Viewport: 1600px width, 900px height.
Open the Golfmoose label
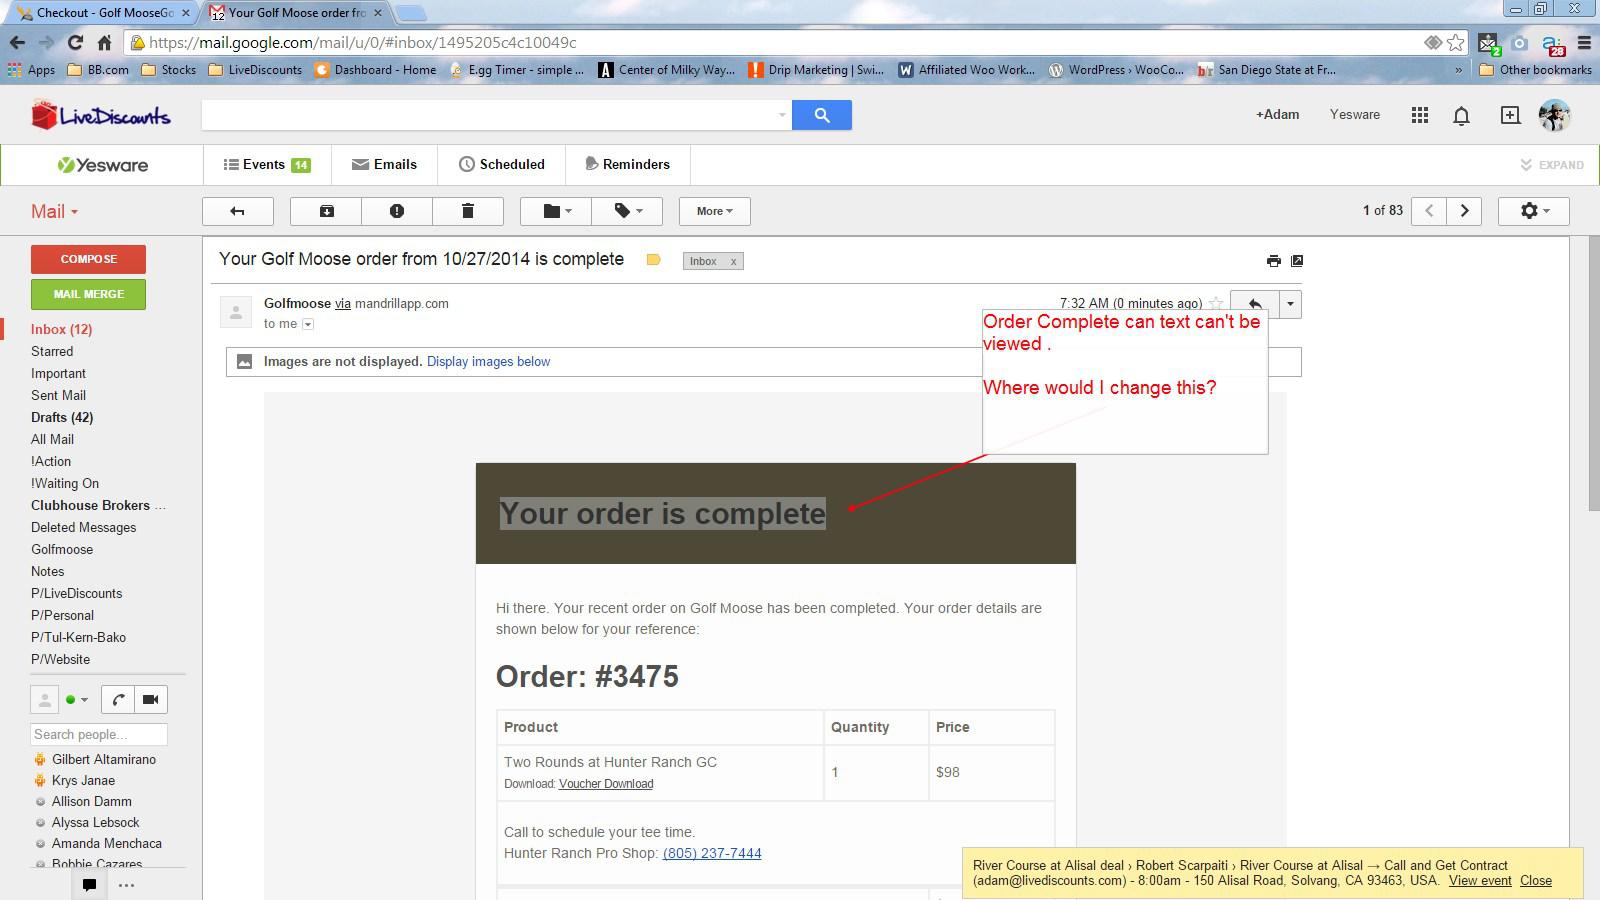pyautogui.click(x=62, y=549)
